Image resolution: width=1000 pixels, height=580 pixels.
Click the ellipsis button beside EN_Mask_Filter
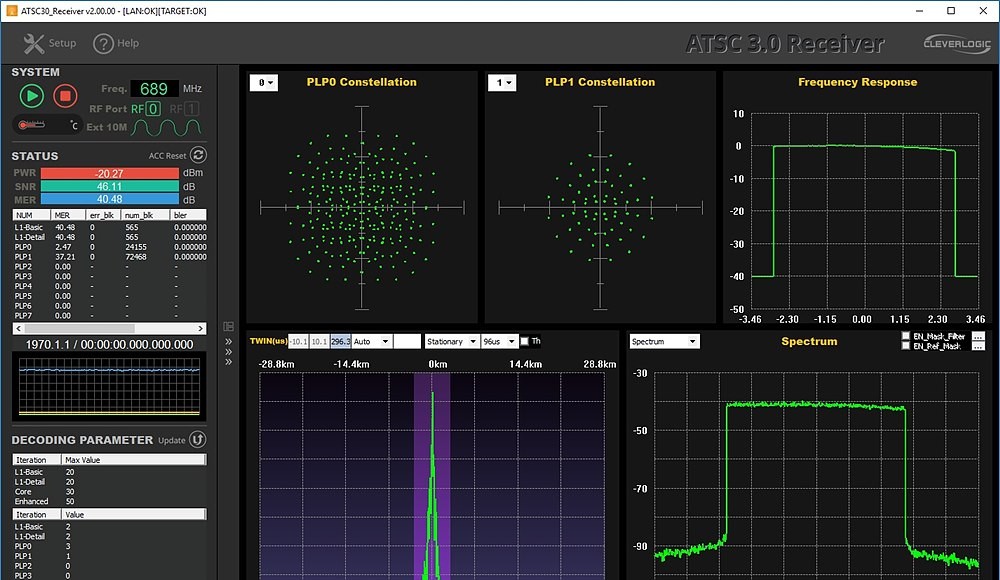[x=978, y=336]
